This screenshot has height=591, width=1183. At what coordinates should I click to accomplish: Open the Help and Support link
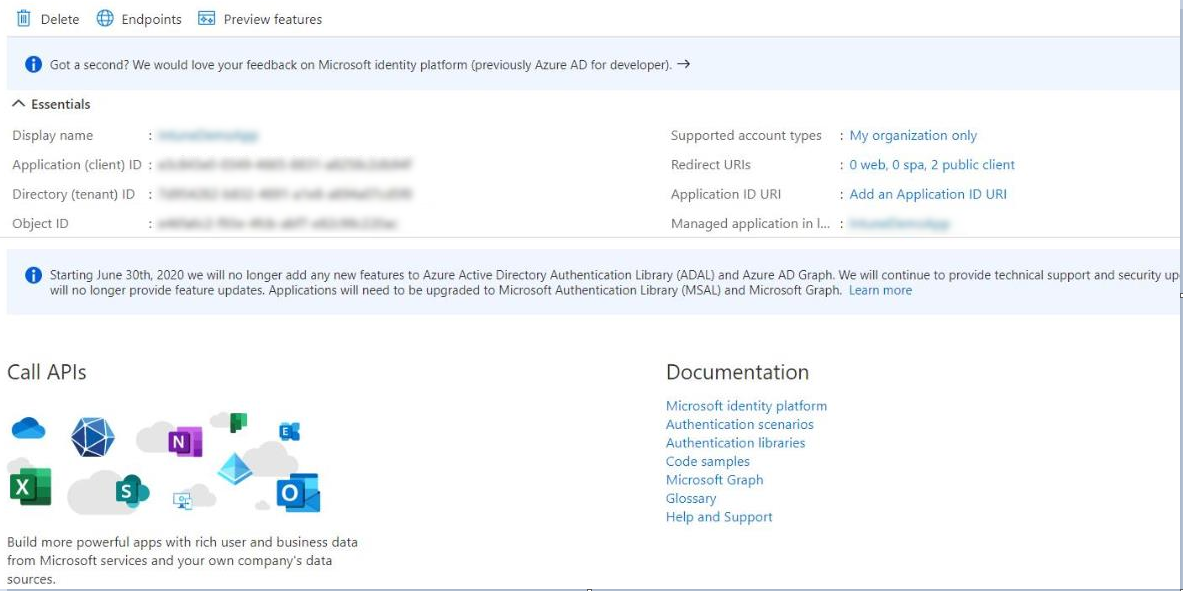pos(719,517)
